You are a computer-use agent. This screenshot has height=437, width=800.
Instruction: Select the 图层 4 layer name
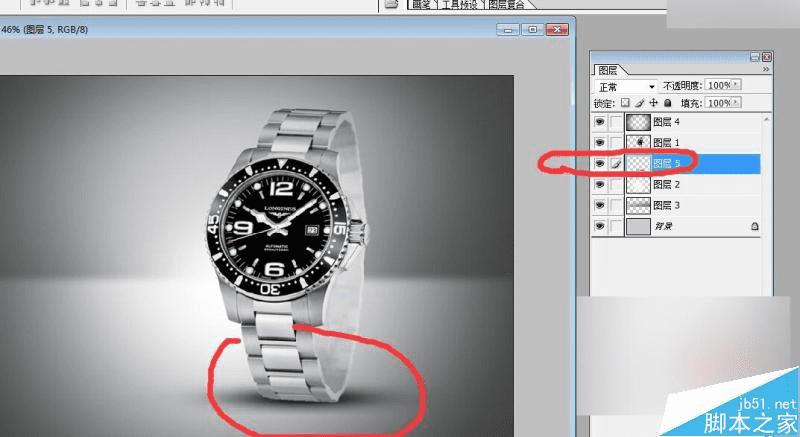[666, 122]
